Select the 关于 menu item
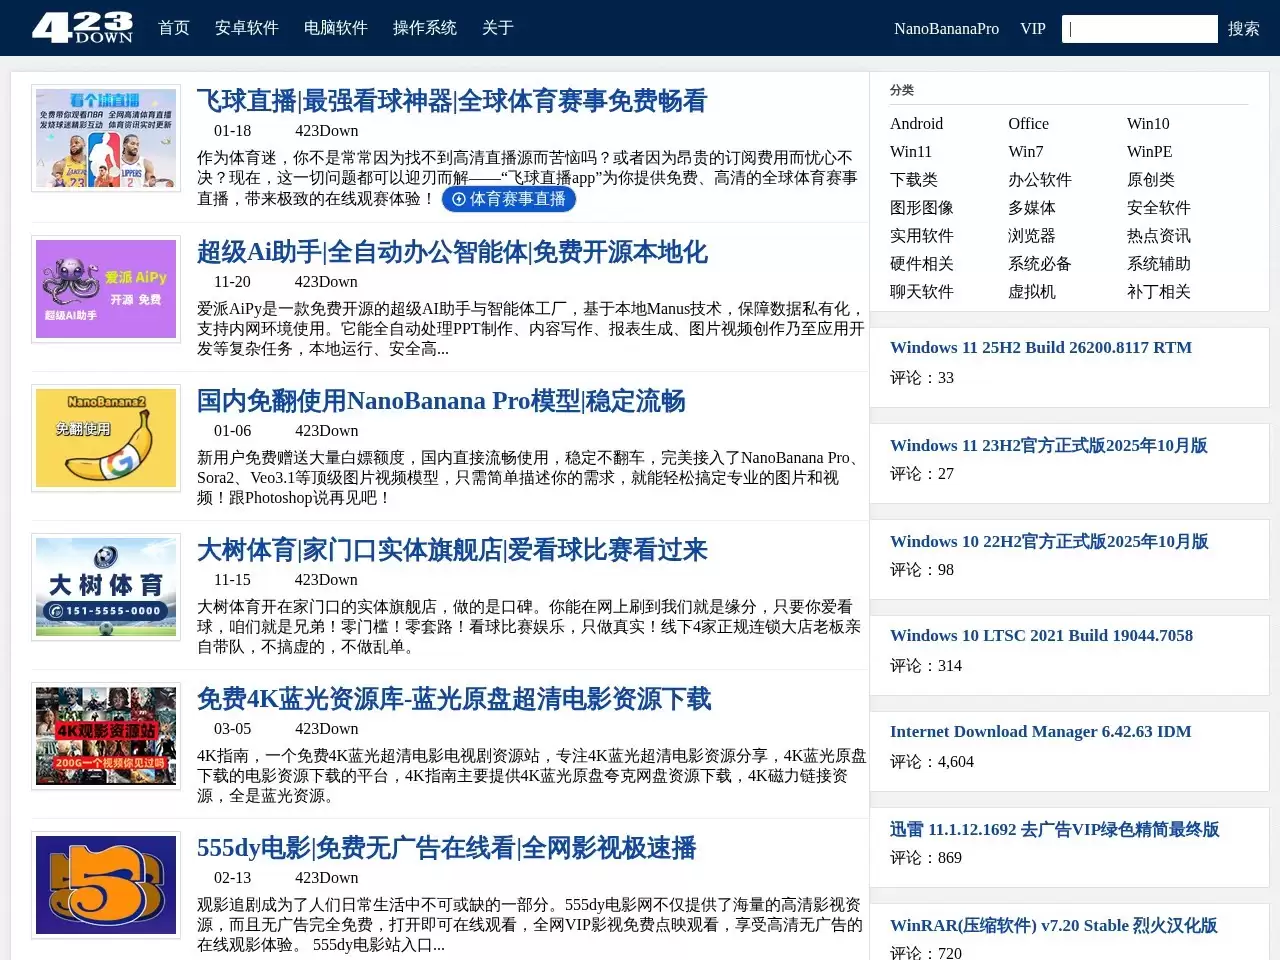The image size is (1280, 960). coord(498,28)
